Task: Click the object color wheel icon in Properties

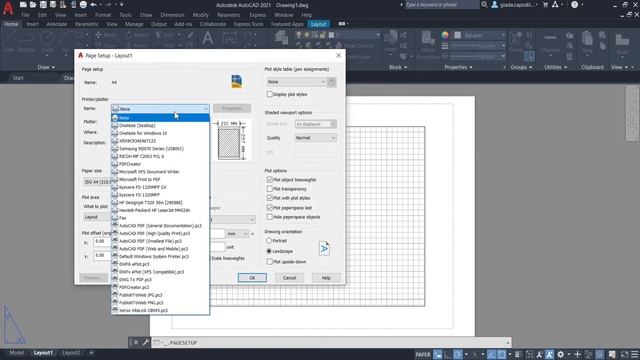Action: (445, 35)
